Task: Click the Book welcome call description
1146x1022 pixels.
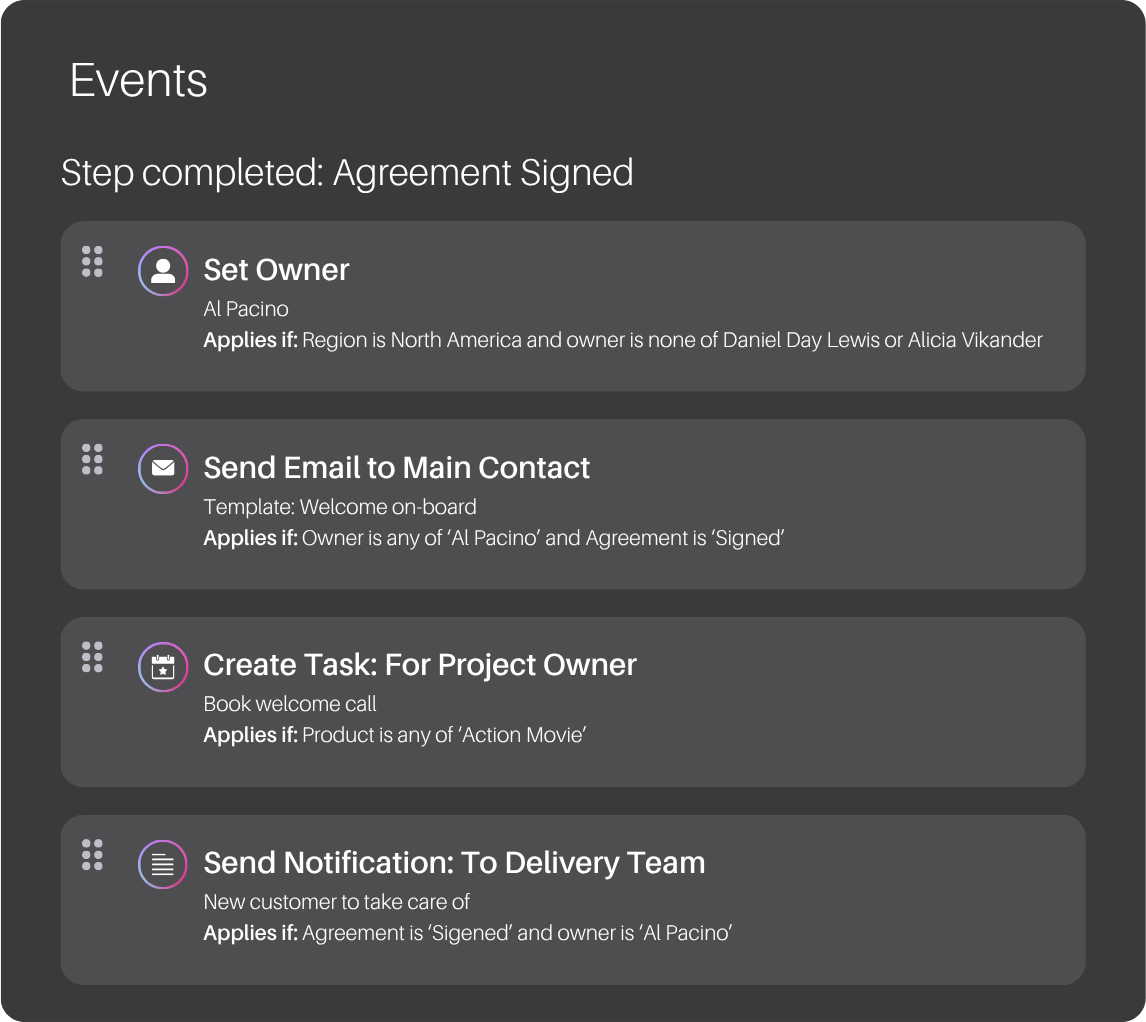Action: pos(290,704)
